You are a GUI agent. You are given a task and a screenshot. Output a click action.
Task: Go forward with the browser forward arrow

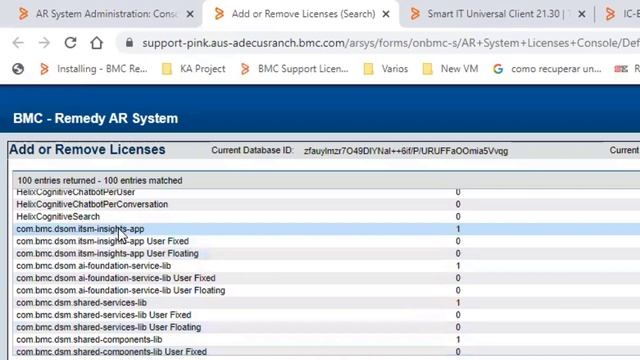click(x=44, y=43)
